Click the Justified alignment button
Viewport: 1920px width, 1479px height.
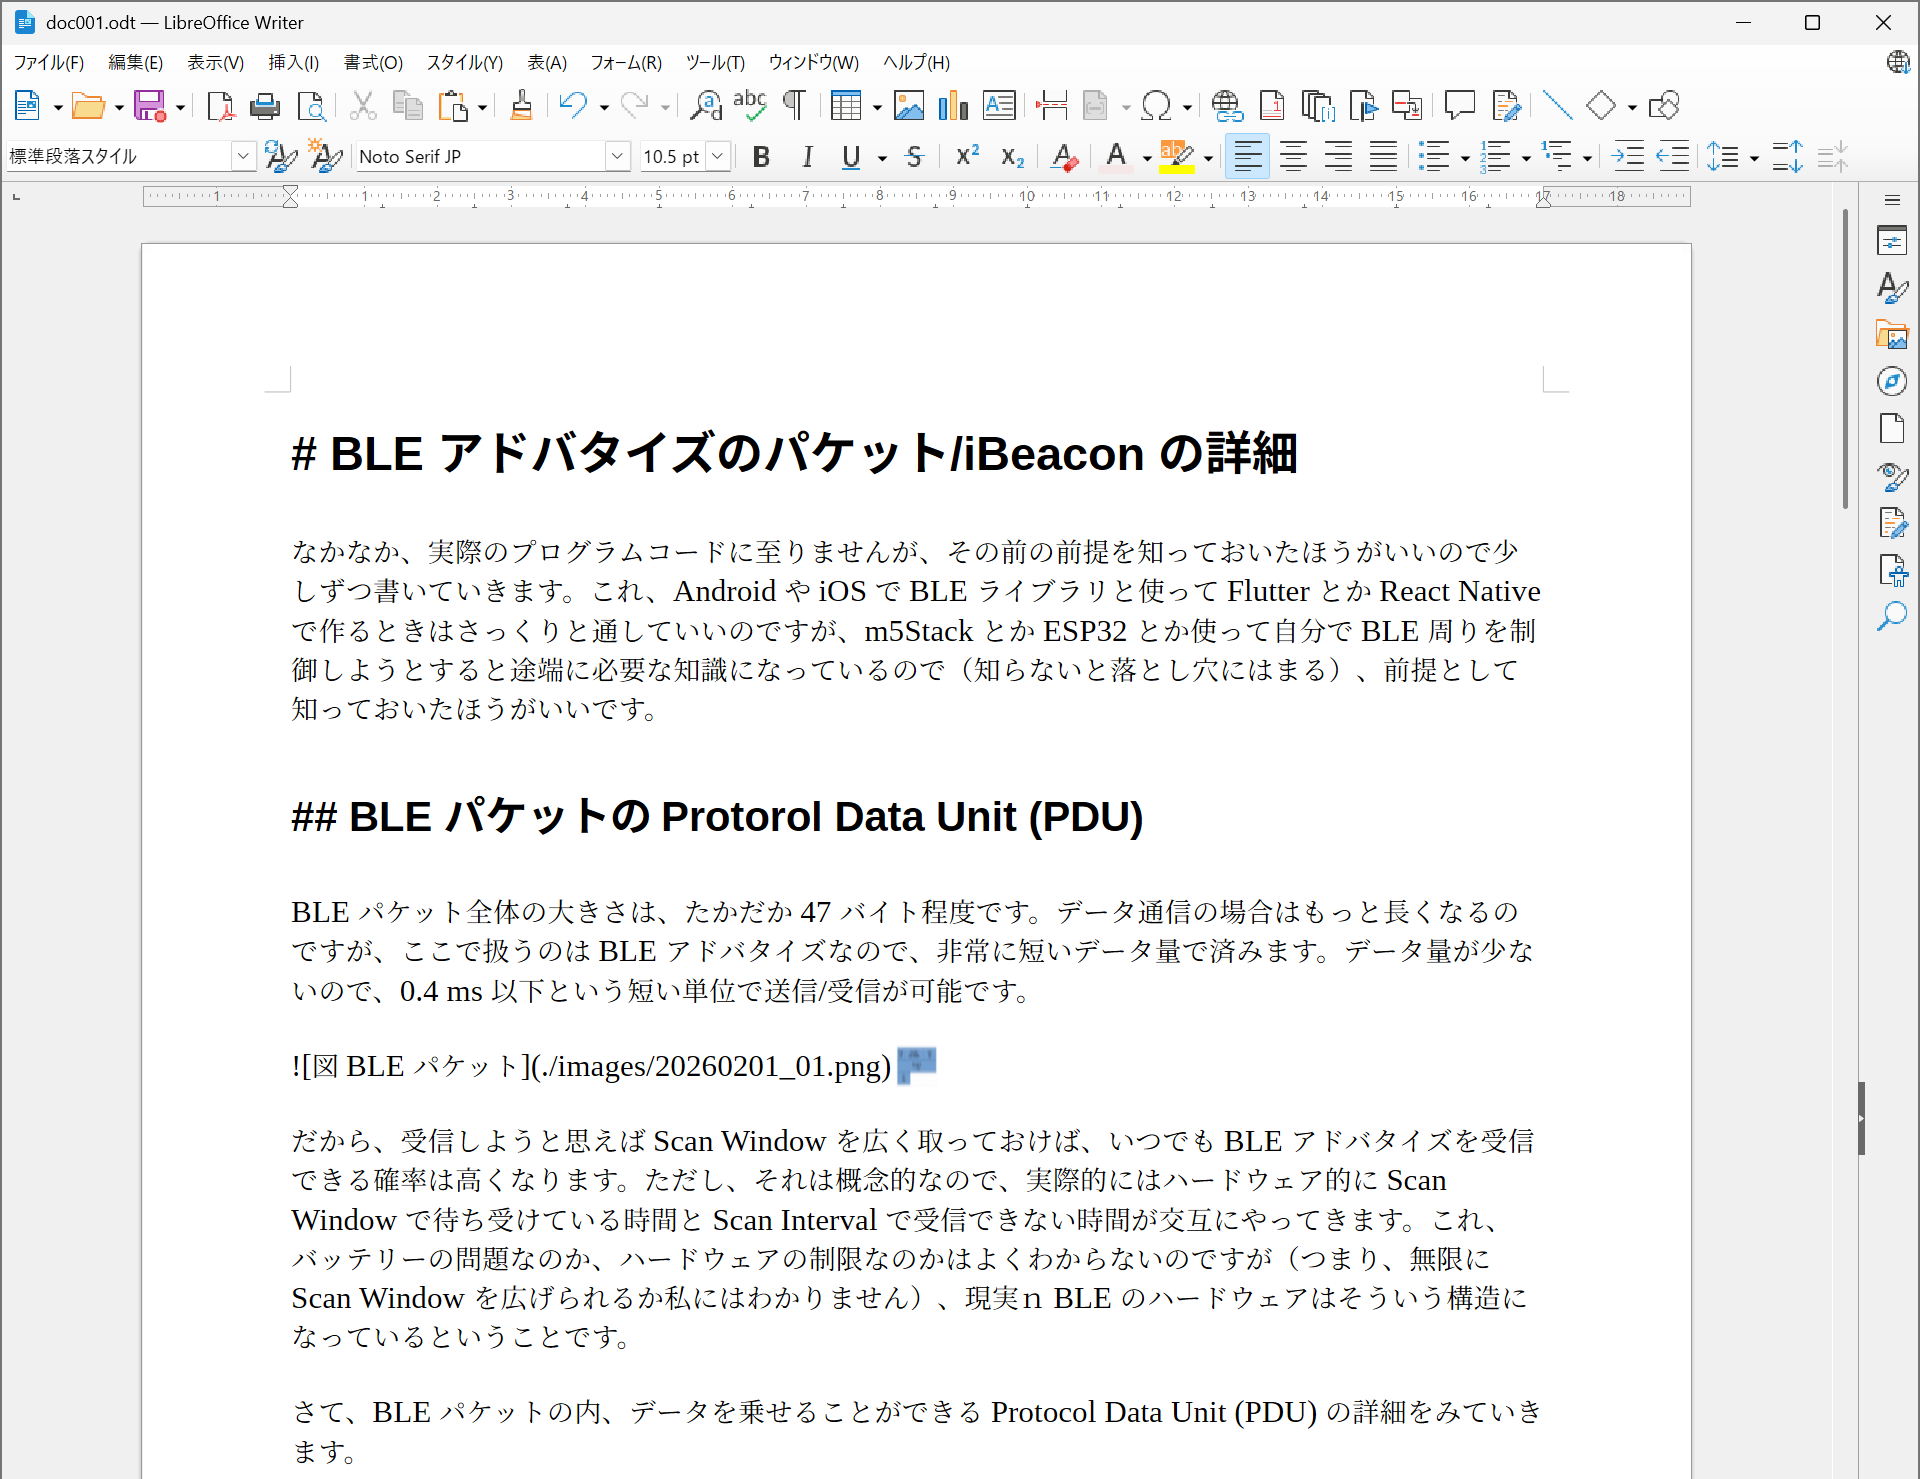point(1383,157)
